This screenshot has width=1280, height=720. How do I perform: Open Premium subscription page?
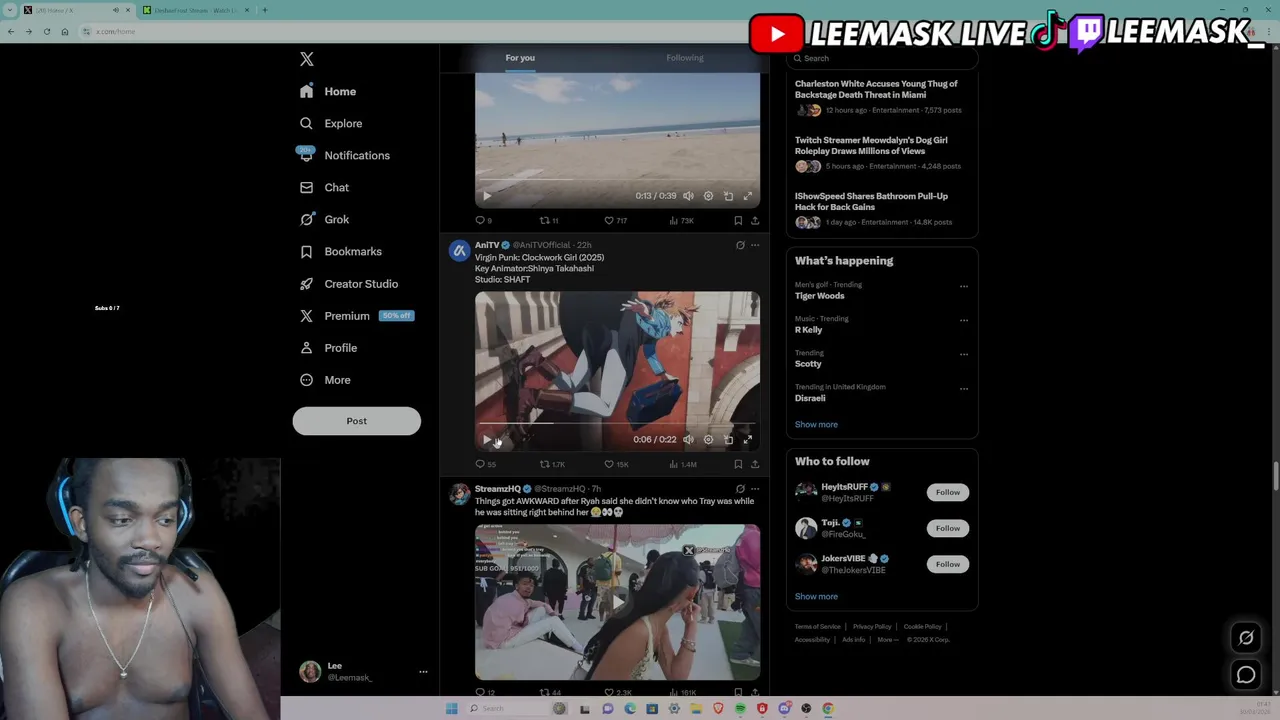point(356,315)
